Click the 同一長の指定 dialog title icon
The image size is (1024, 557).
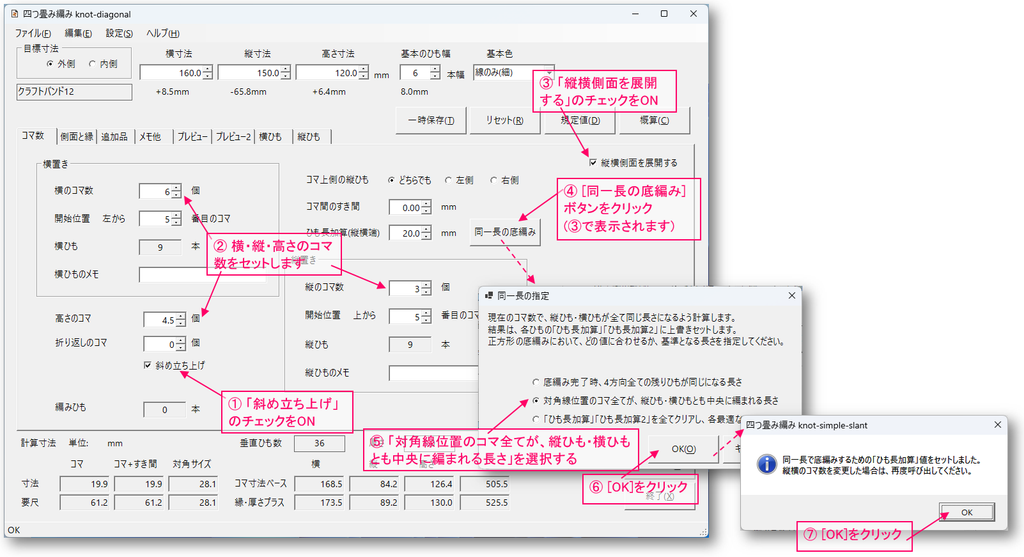pyautogui.click(x=488, y=296)
